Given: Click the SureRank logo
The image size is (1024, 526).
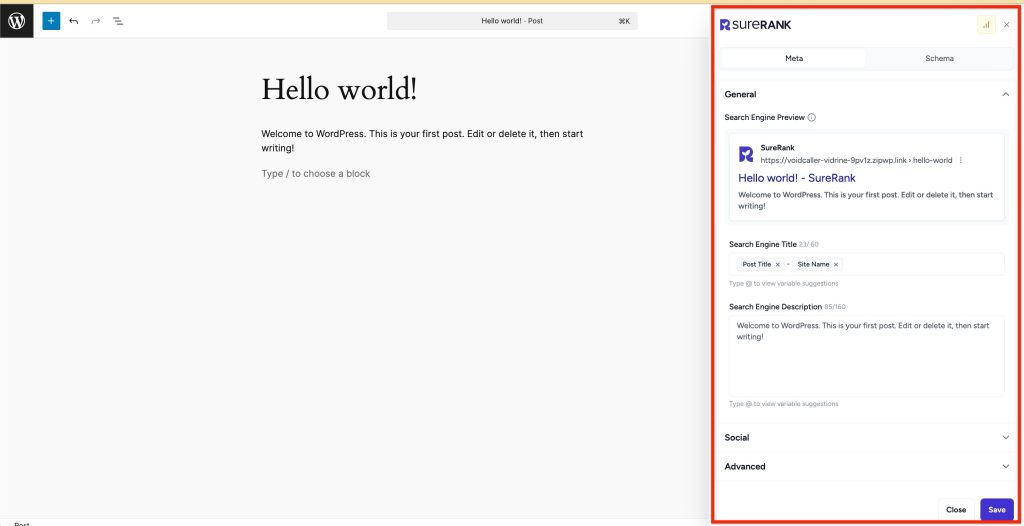Looking at the screenshot, I should pos(755,25).
